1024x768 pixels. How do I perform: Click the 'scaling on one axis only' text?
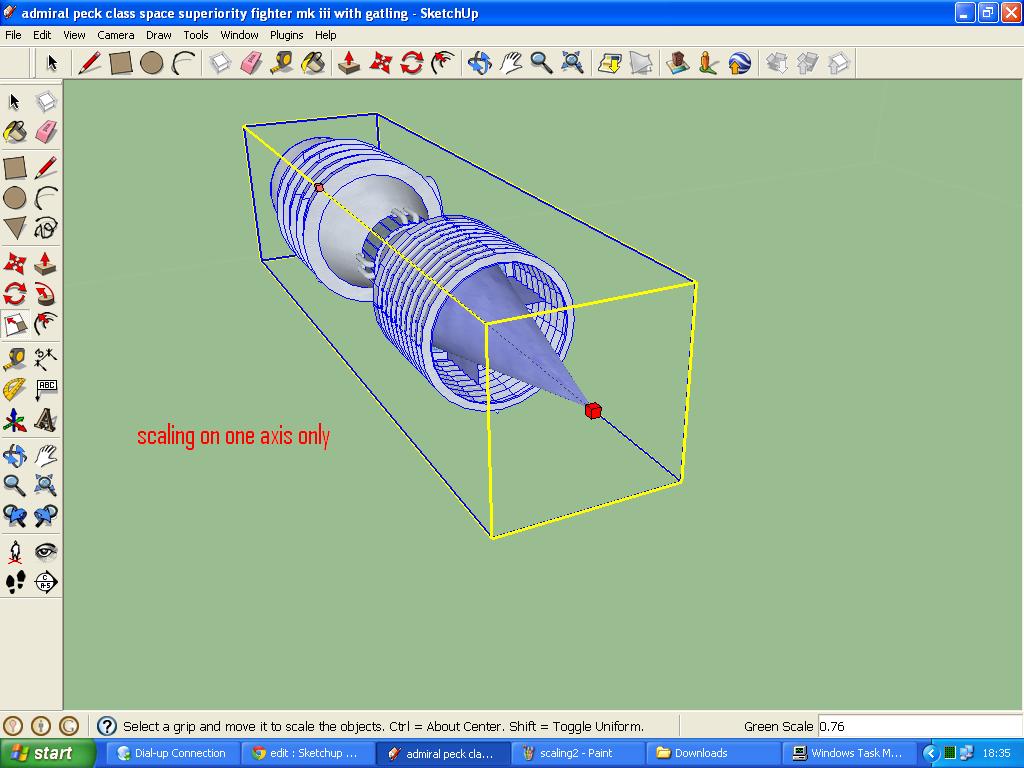tap(233, 436)
